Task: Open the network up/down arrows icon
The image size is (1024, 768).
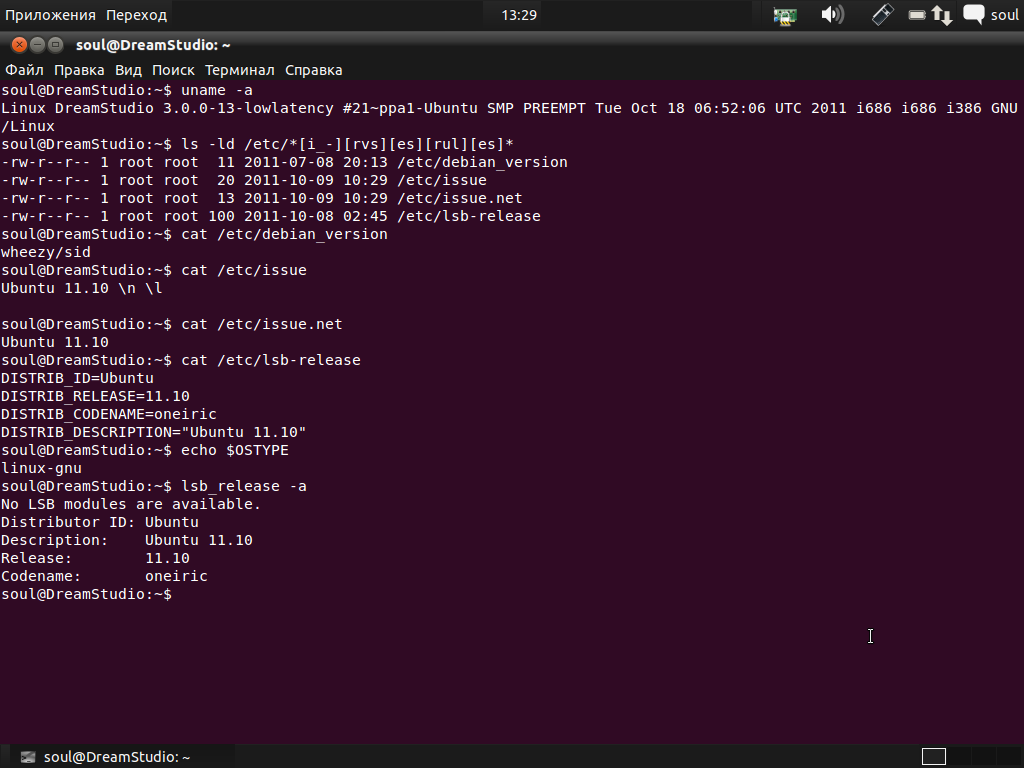Action: 942,15
